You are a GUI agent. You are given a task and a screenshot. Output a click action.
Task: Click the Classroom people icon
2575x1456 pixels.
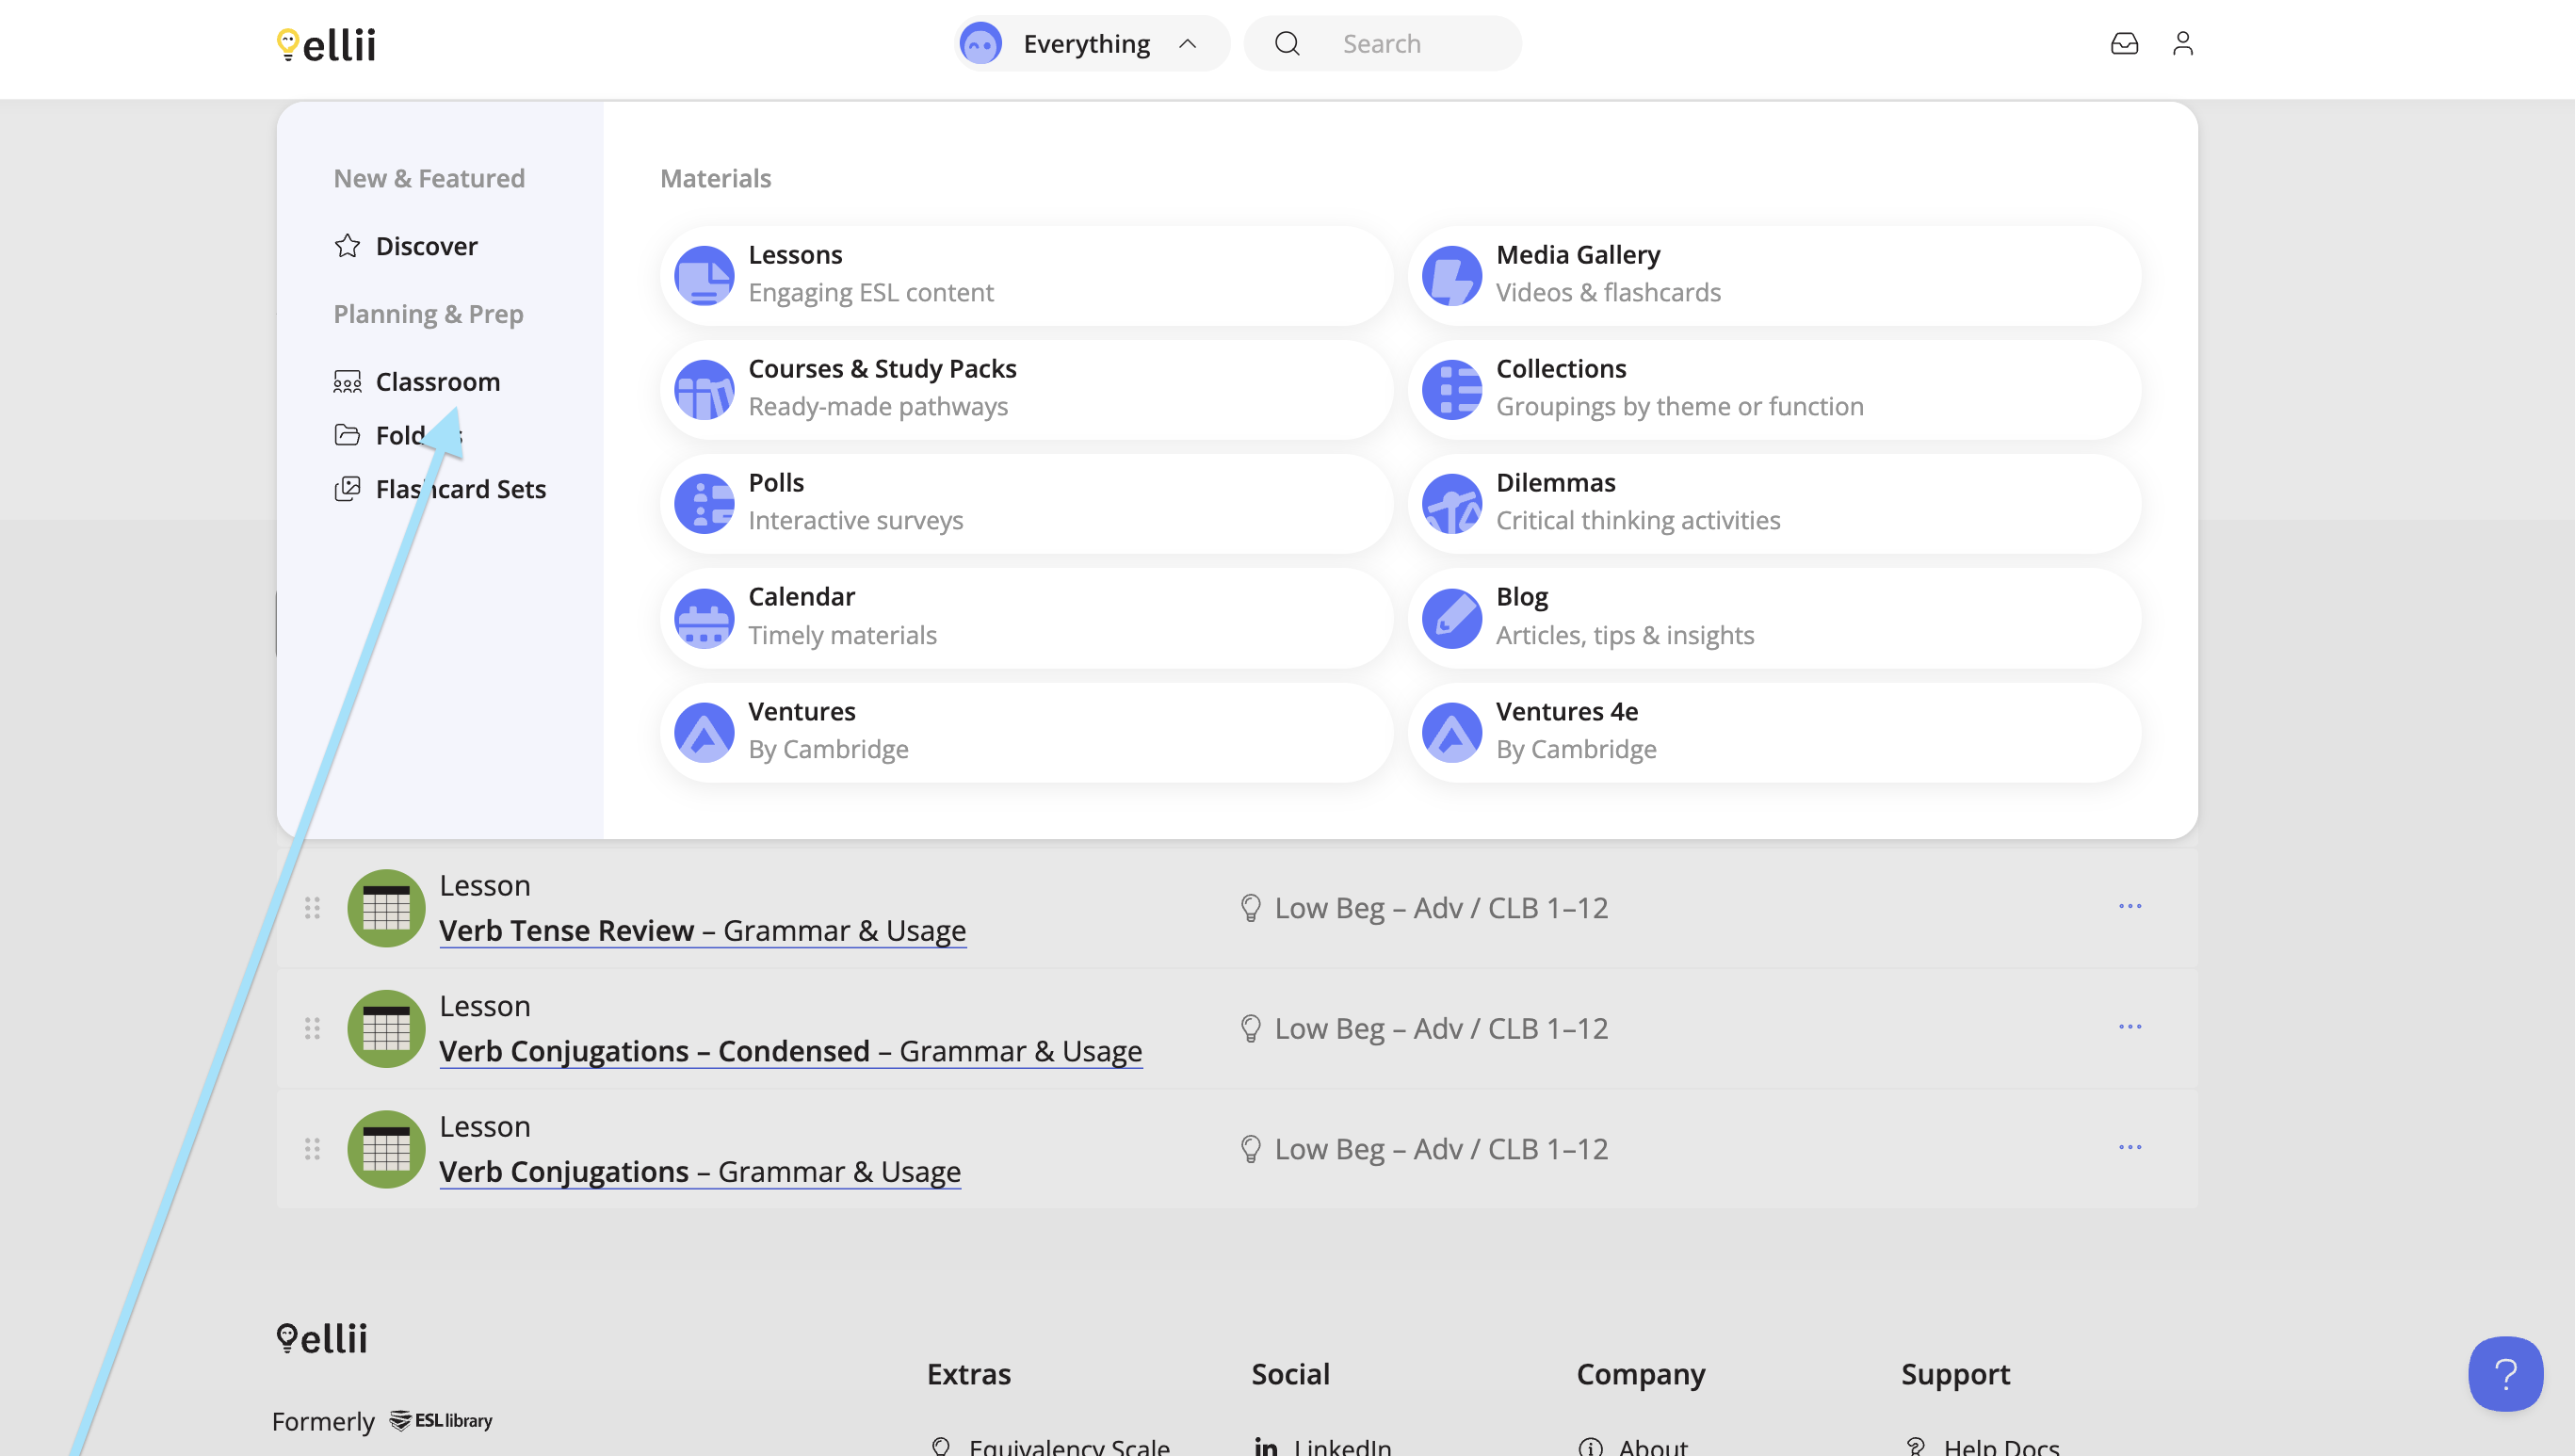(347, 382)
